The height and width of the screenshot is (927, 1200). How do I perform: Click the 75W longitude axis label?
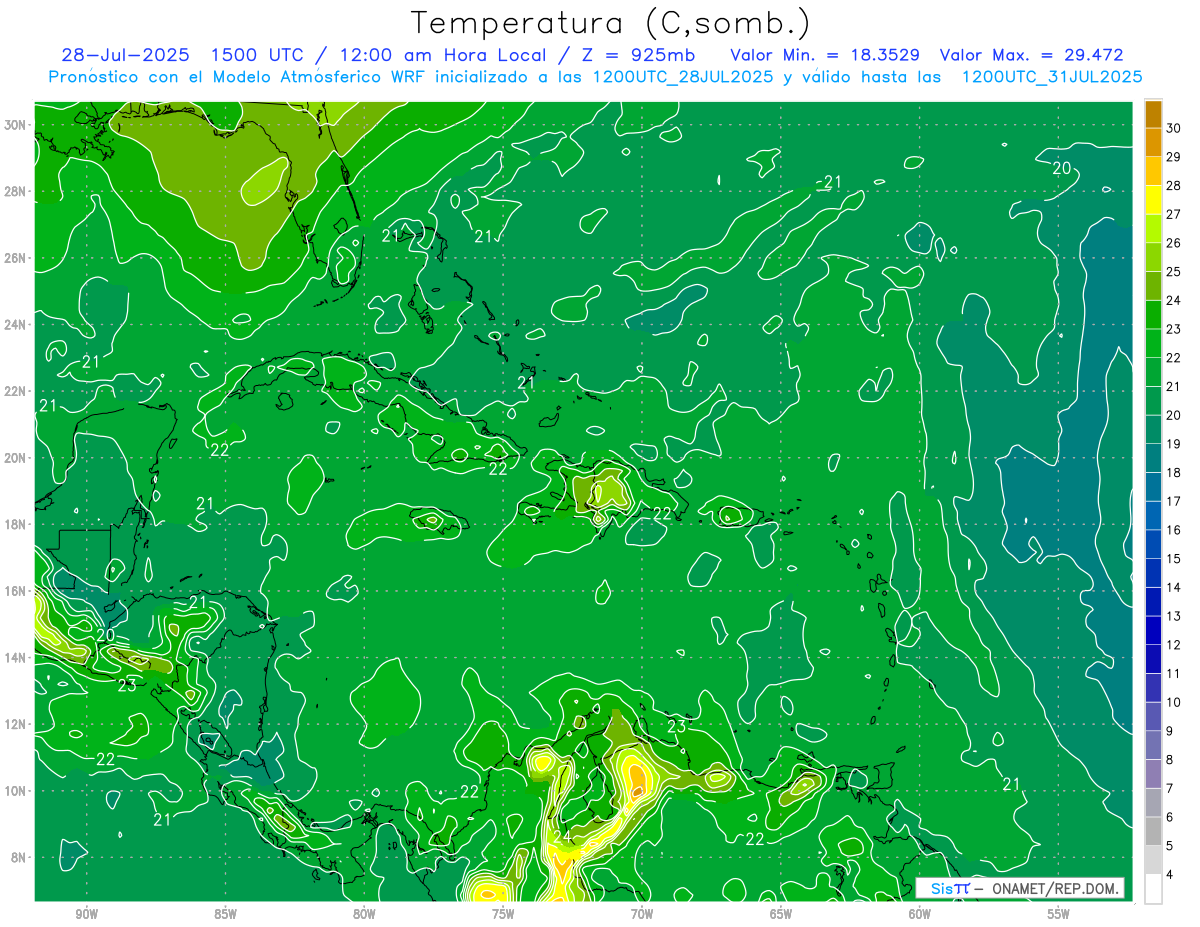(x=503, y=914)
